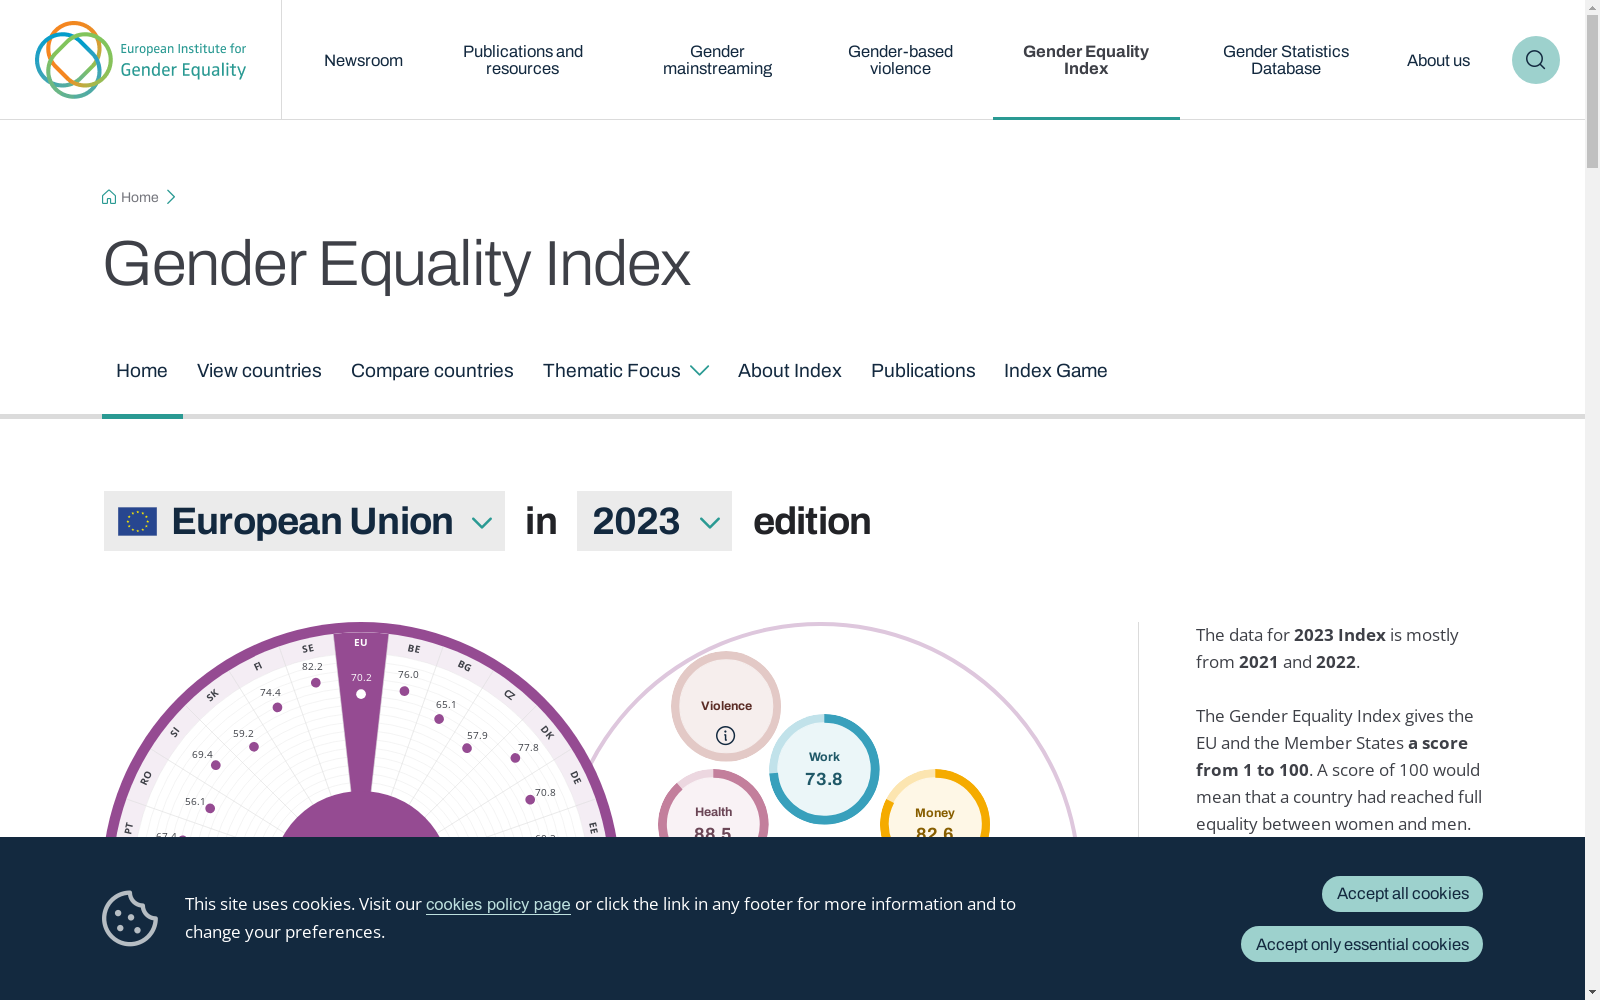Open the Publications tab under the Index heading
Image resolution: width=1600 pixels, height=1000 pixels.
coord(923,371)
